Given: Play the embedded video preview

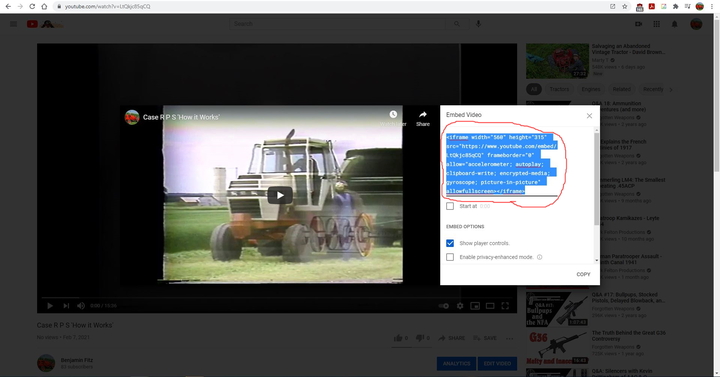Looking at the screenshot, I should tap(280, 195).
